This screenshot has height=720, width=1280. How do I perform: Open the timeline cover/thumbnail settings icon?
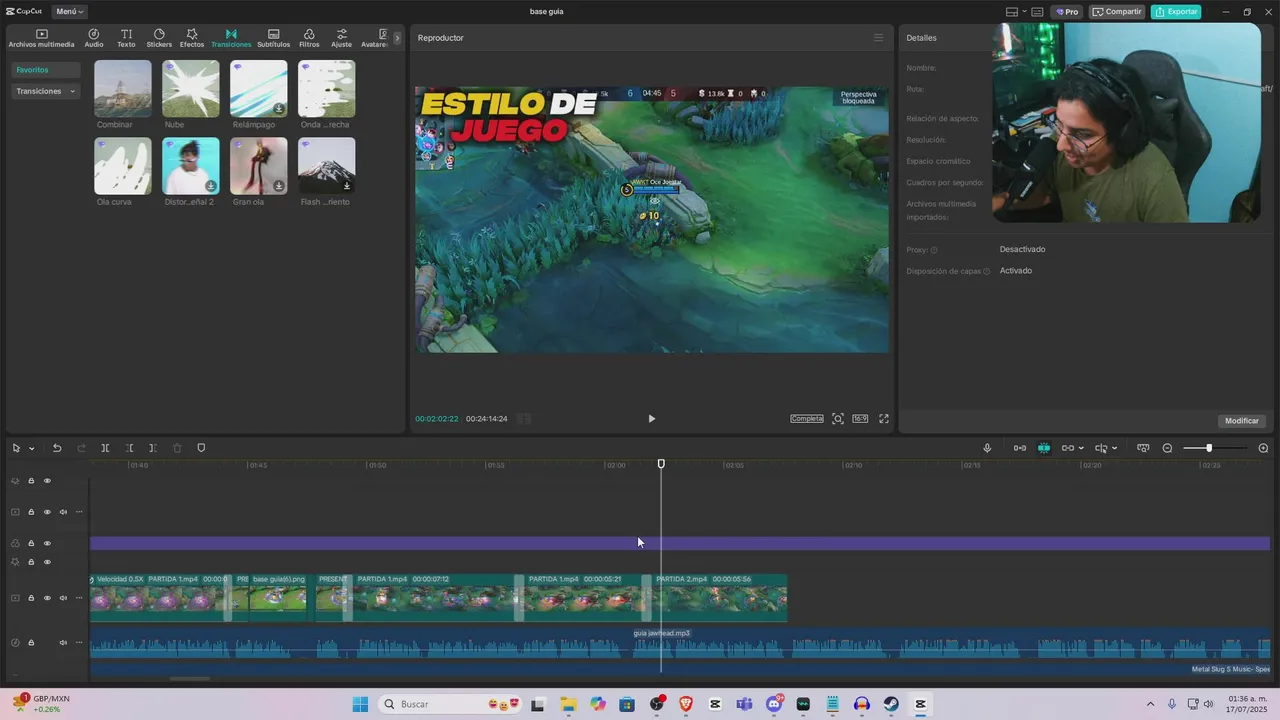pyautogui.click(x=1143, y=448)
